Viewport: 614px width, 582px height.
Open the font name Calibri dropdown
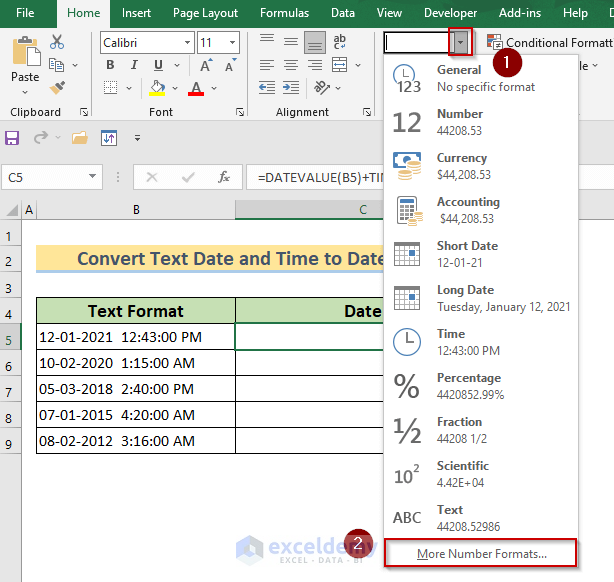[x=186, y=43]
